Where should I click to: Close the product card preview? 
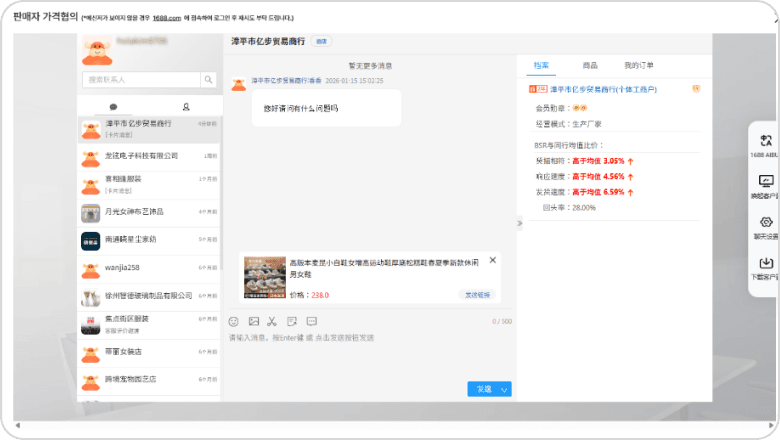(492, 260)
